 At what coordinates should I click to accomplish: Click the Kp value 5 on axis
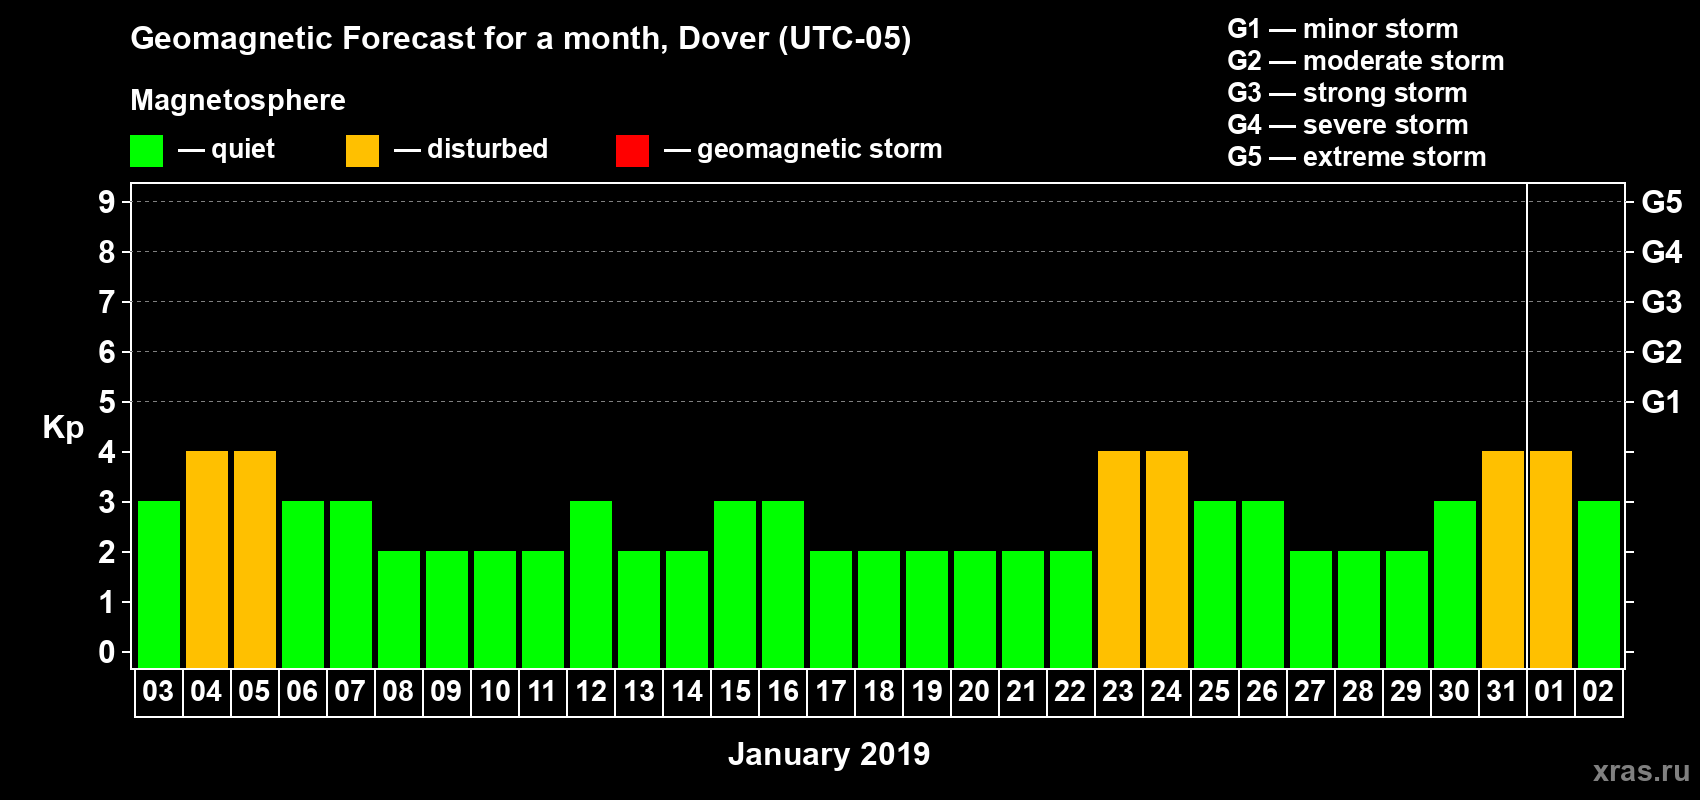[x=107, y=402]
